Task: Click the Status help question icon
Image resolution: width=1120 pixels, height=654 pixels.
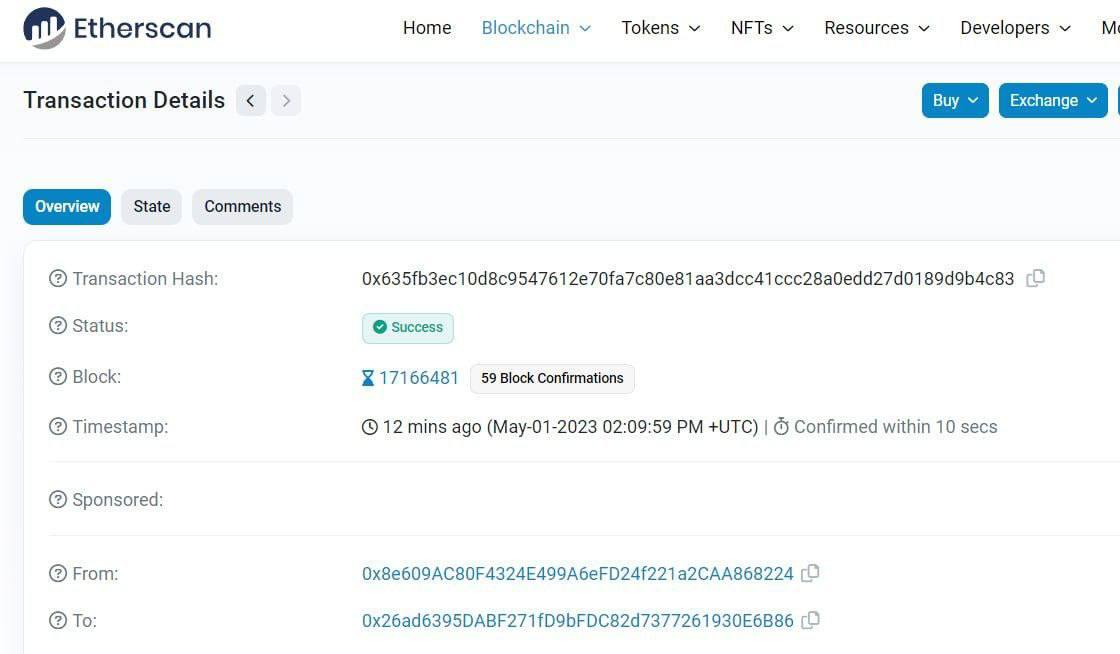Action: [58, 326]
